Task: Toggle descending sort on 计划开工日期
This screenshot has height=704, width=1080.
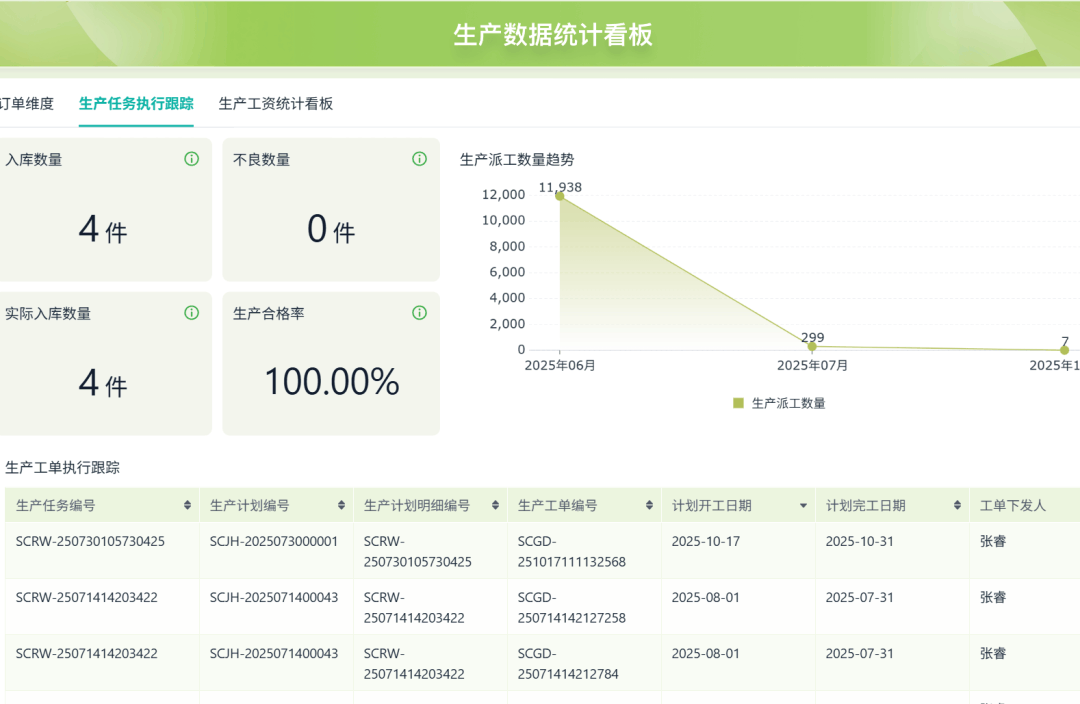Action: coord(803,506)
